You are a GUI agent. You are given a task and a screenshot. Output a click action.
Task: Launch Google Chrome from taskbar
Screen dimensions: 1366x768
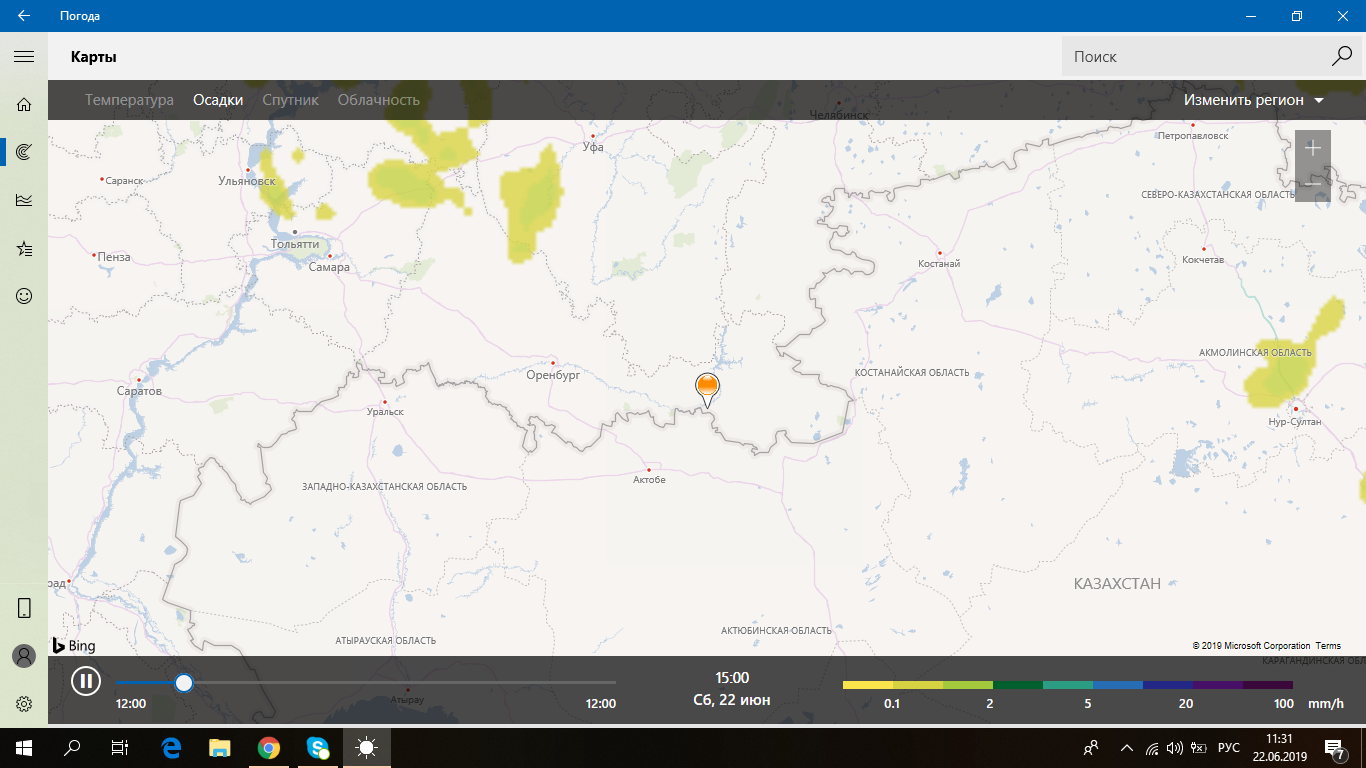[268, 747]
